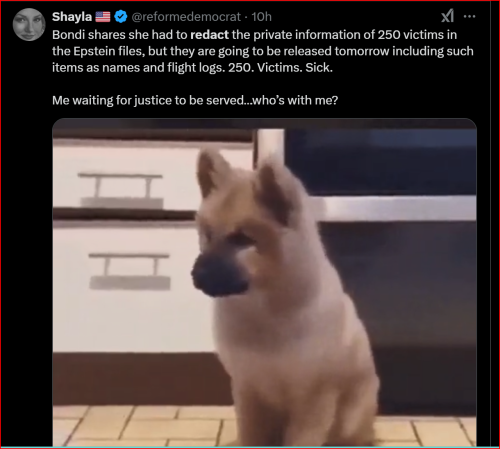The height and width of the screenshot is (449, 500).
Task: Open the Shayla display name link
Action: 72,17
